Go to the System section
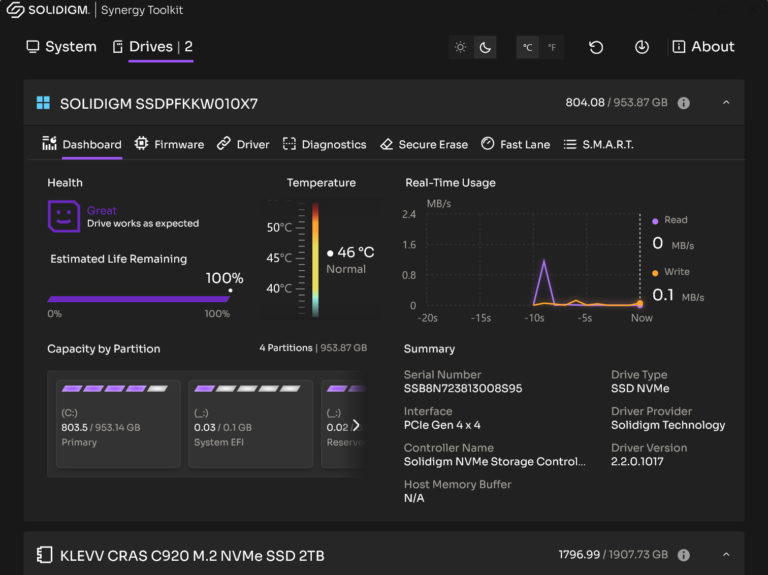This screenshot has height=575, width=768. 61,47
